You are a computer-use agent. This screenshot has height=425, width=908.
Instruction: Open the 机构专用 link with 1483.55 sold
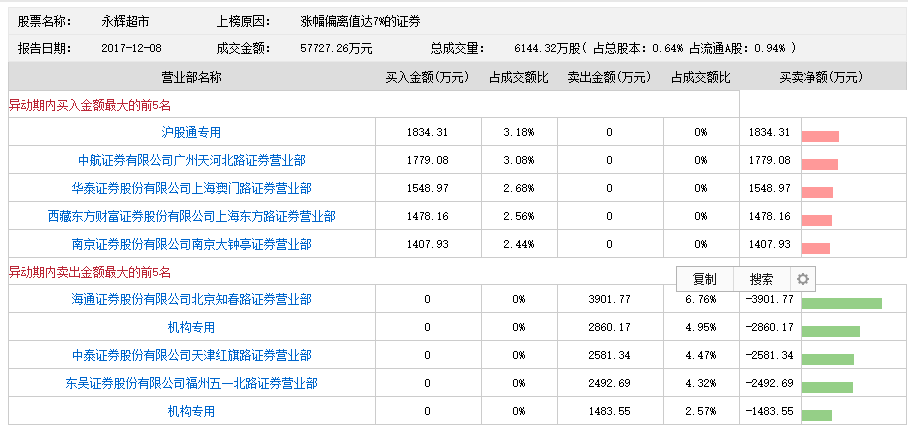[x=191, y=411]
